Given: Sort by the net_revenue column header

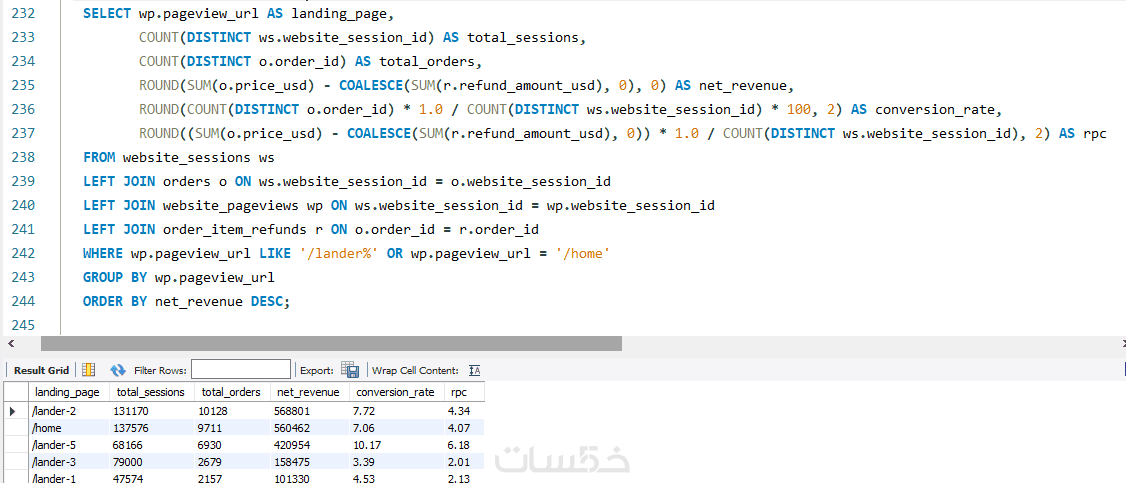Looking at the screenshot, I should [309, 392].
